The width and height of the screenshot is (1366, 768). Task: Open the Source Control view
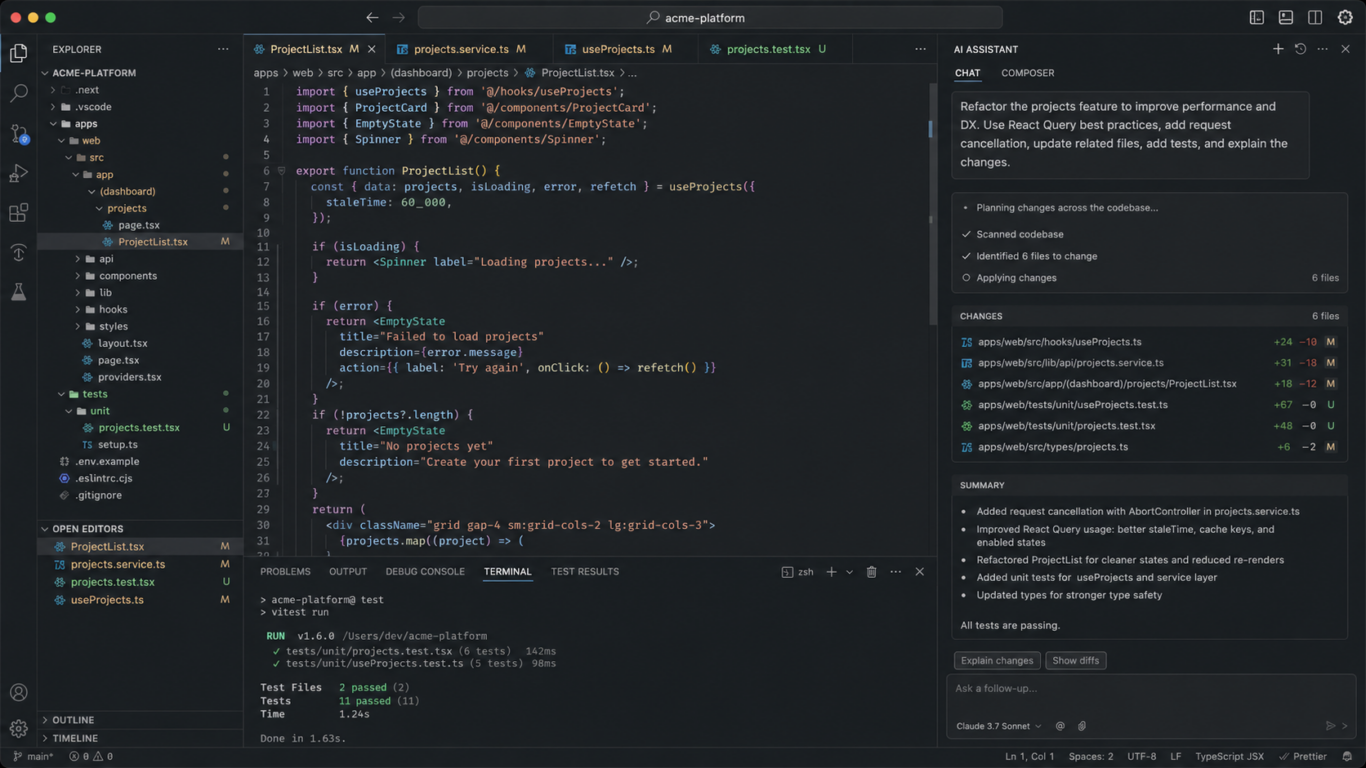coord(18,131)
